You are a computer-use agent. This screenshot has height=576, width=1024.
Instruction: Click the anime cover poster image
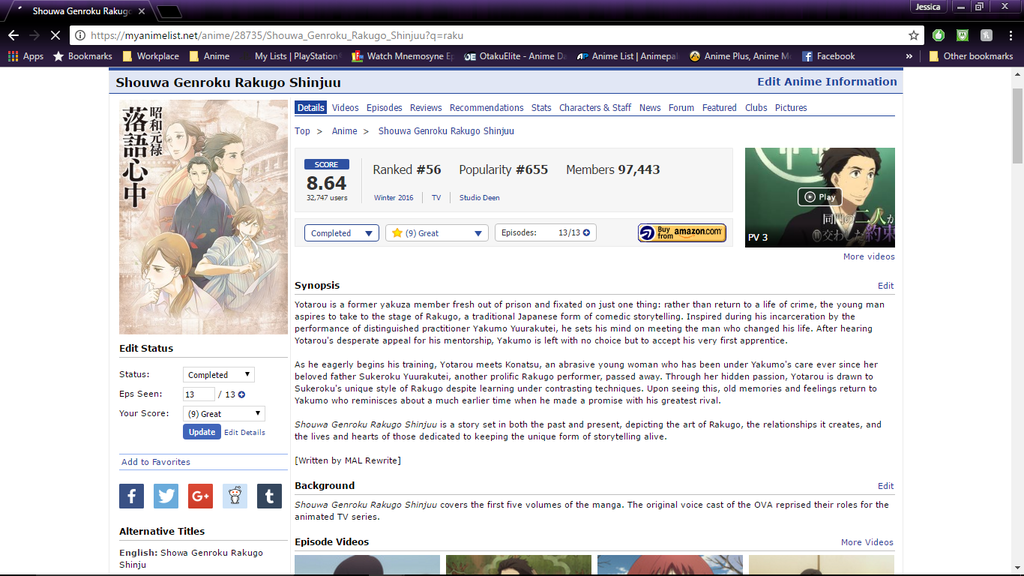pyautogui.click(x=203, y=217)
